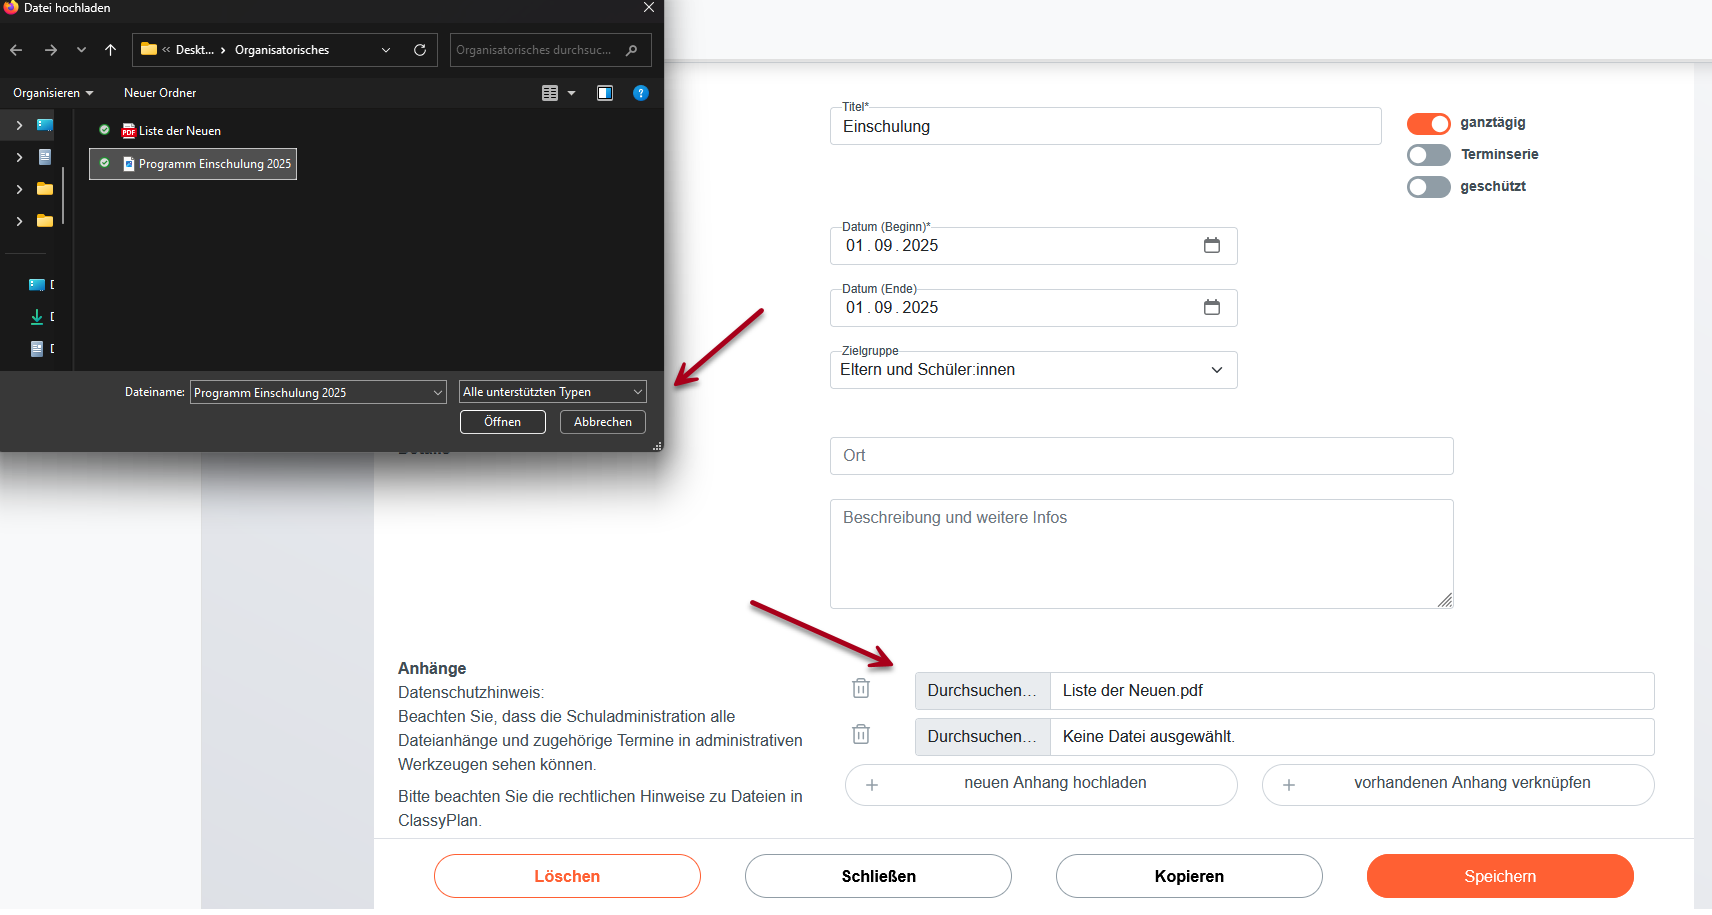Click trash icon beside empty attachment row
The image size is (1712, 915).
pyautogui.click(x=861, y=735)
